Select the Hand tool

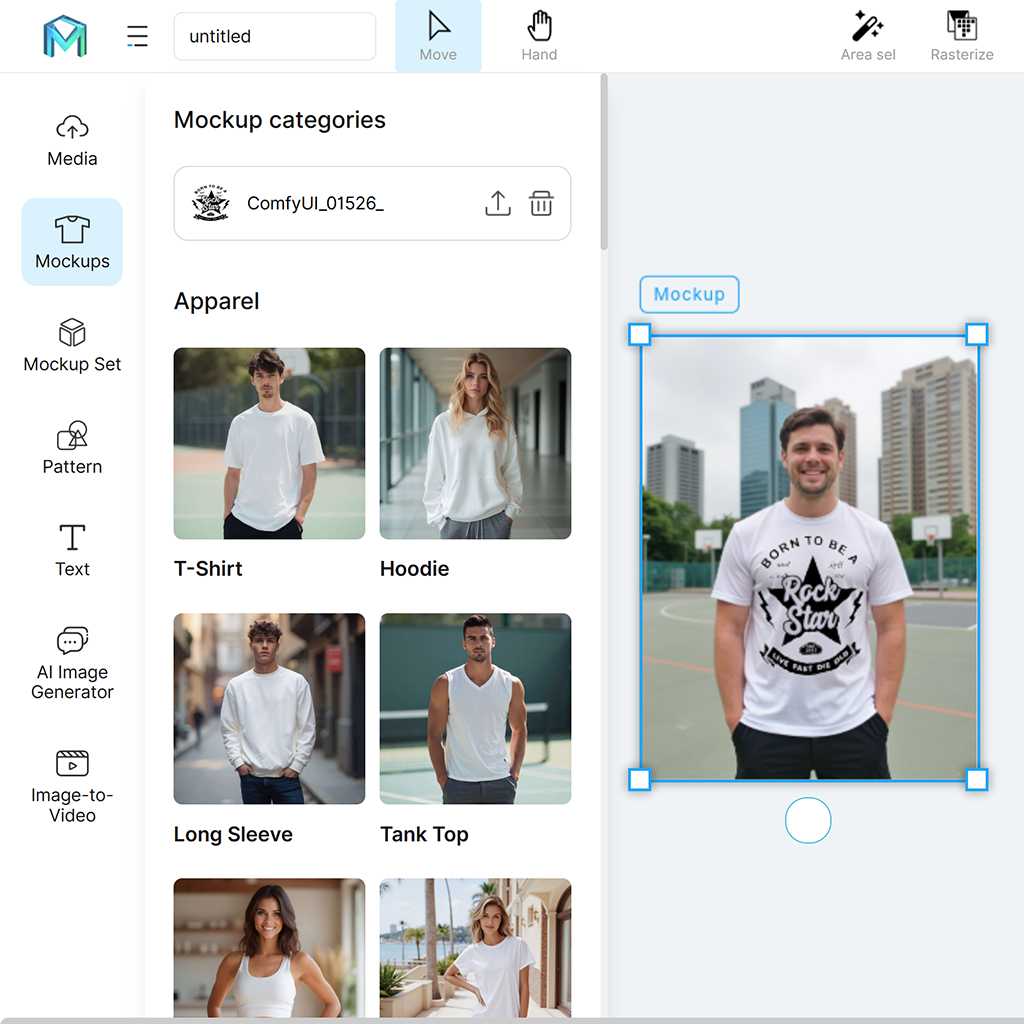point(539,36)
